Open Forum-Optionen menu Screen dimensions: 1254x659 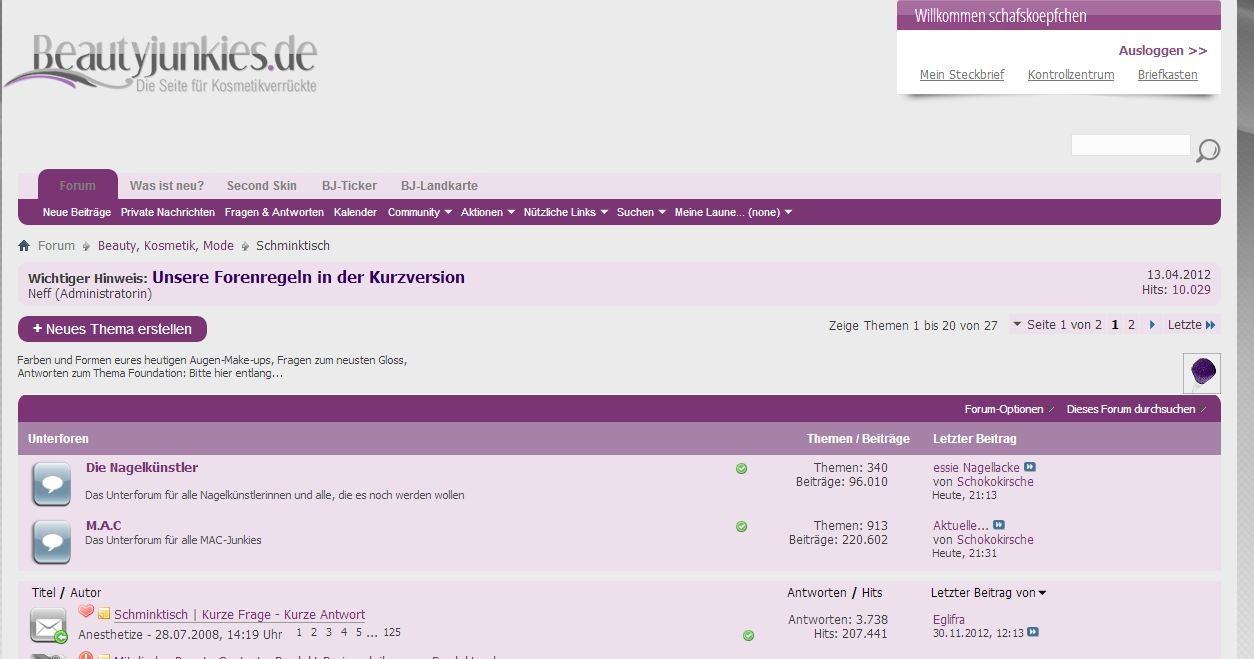coord(1004,409)
